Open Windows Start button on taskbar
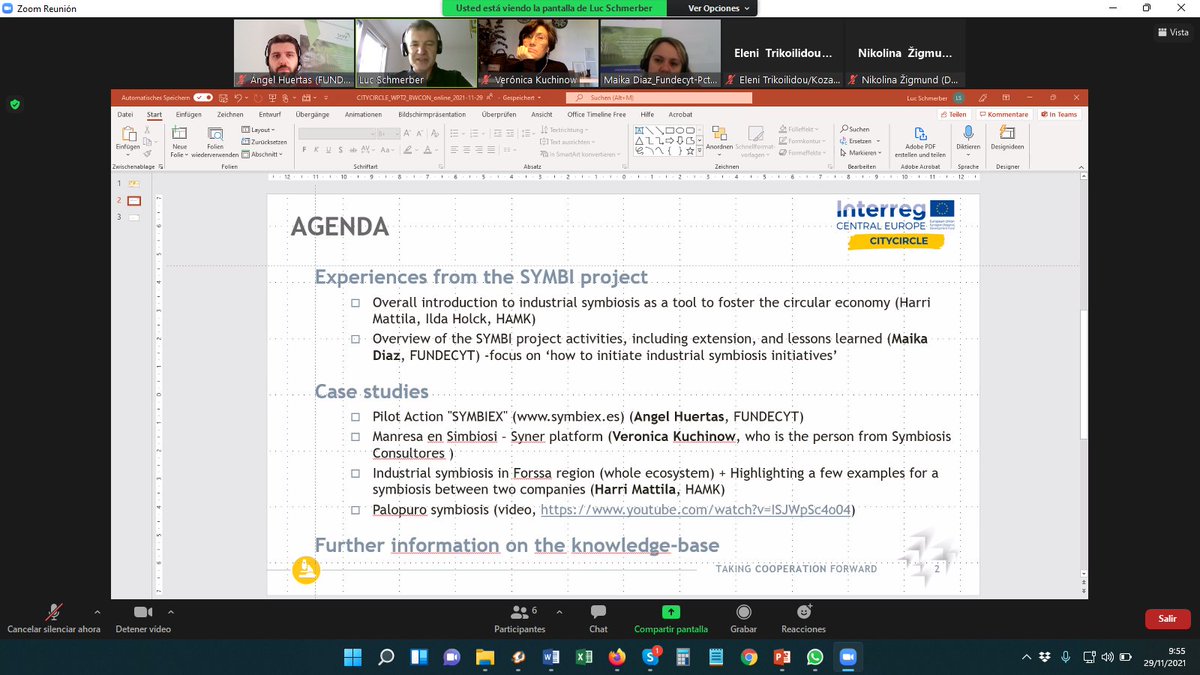Image resolution: width=1200 pixels, height=675 pixels. [353, 657]
